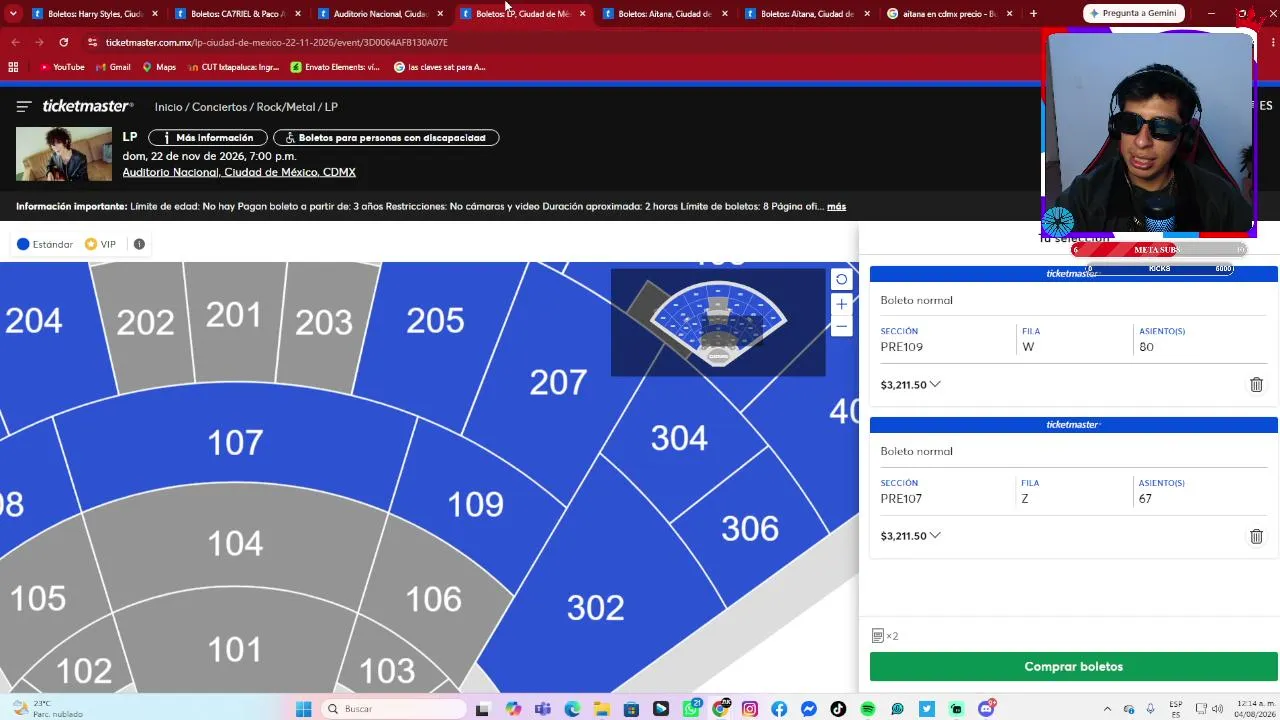This screenshot has width=1280, height=720.
Task: Zoom in on the seat map
Action: (841, 304)
